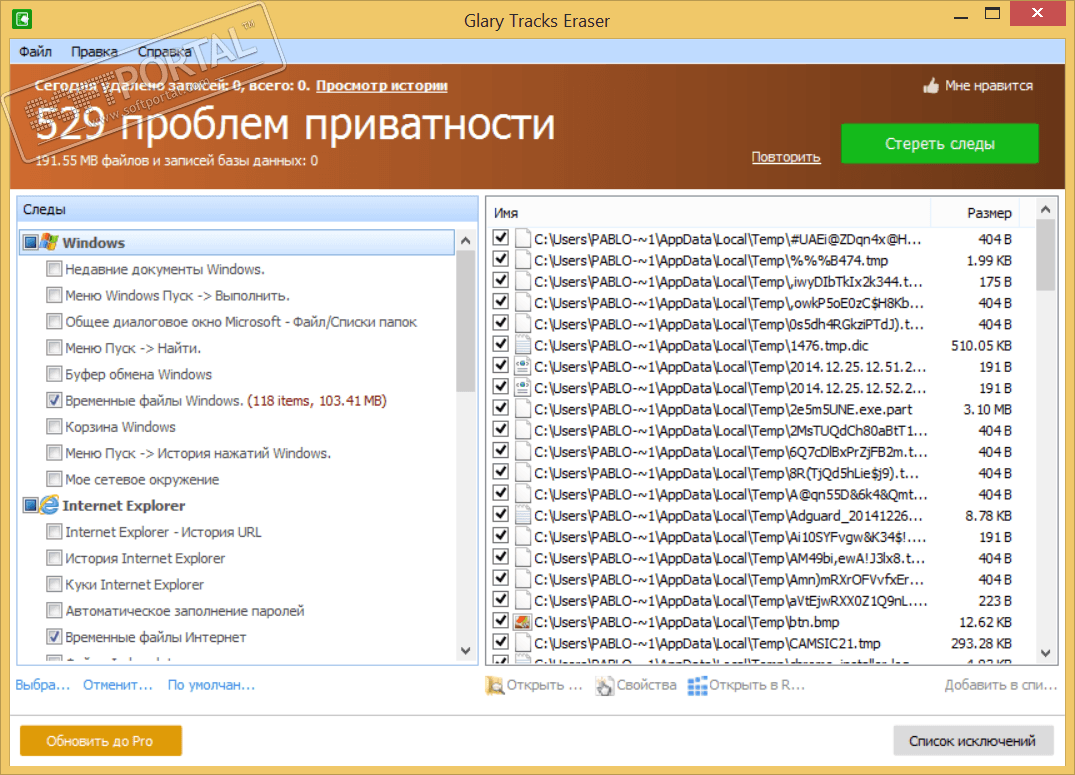The image size is (1075, 775).
Task: Toggle Меню Пуск -> Найти checkbox
Action: click(x=54, y=348)
